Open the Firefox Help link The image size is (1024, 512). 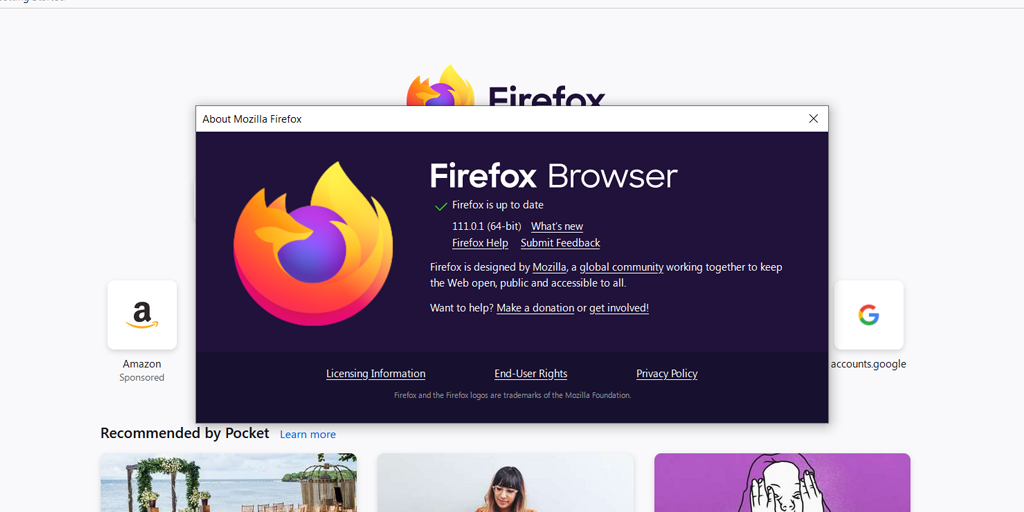(x=480, y=243)
